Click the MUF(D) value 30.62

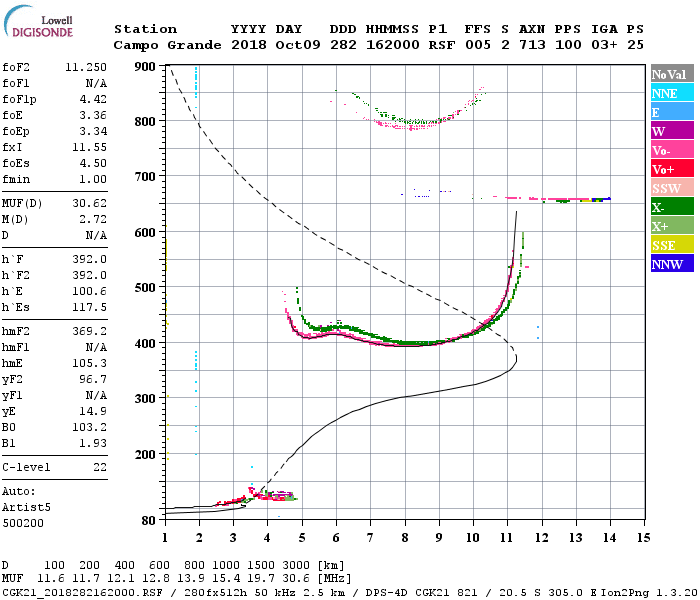(89, 203)
